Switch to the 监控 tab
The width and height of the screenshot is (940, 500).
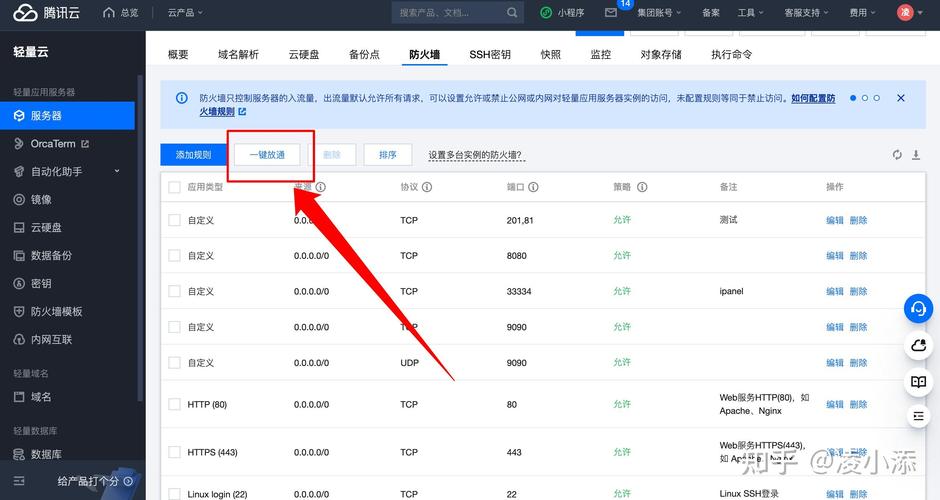click(600, 55)
